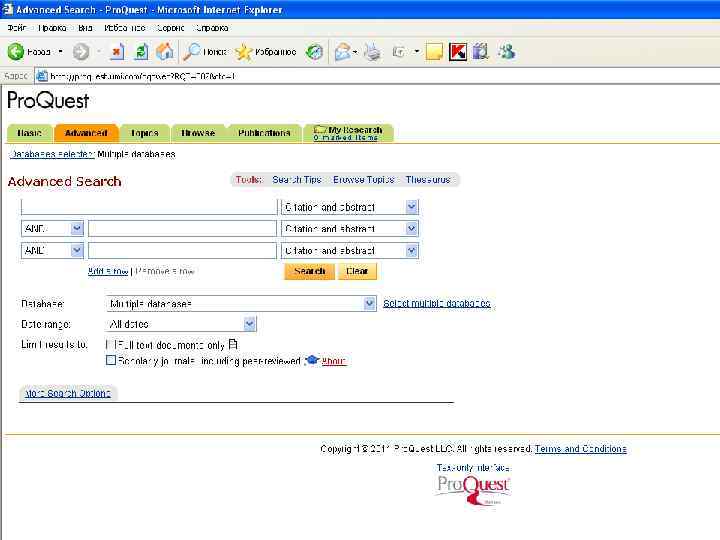Open the Edit button dropdown arrow
Viewport: 720px width, 540px height.
pos(416,52)
